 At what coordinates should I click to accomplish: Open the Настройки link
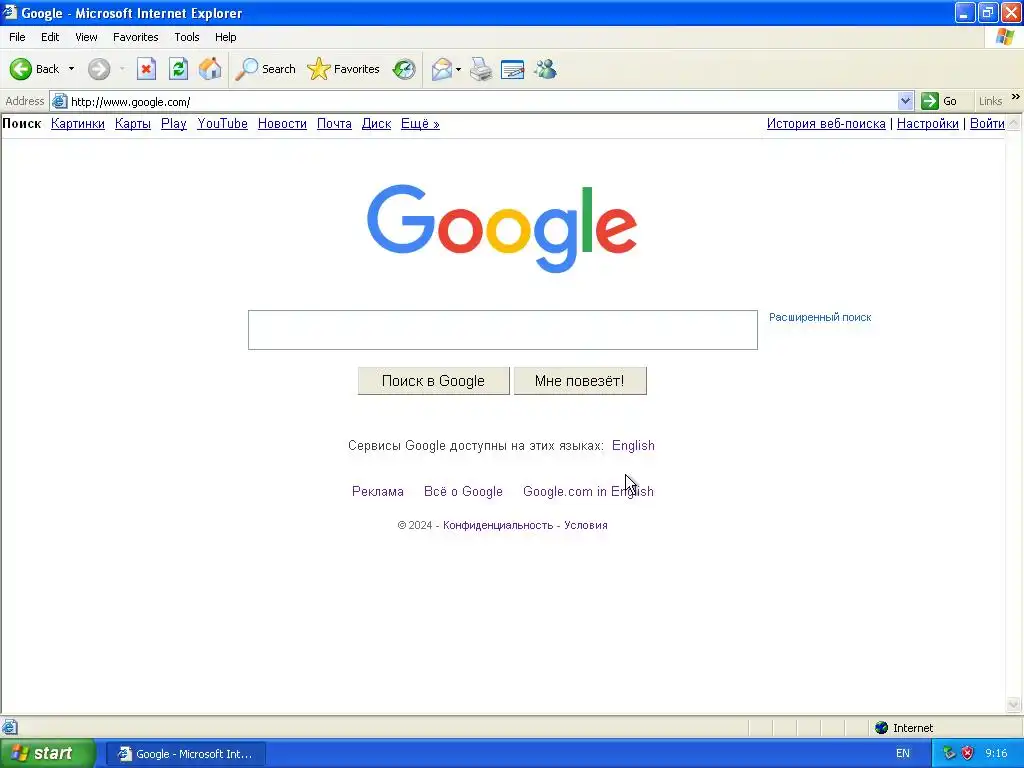[927, 123]
